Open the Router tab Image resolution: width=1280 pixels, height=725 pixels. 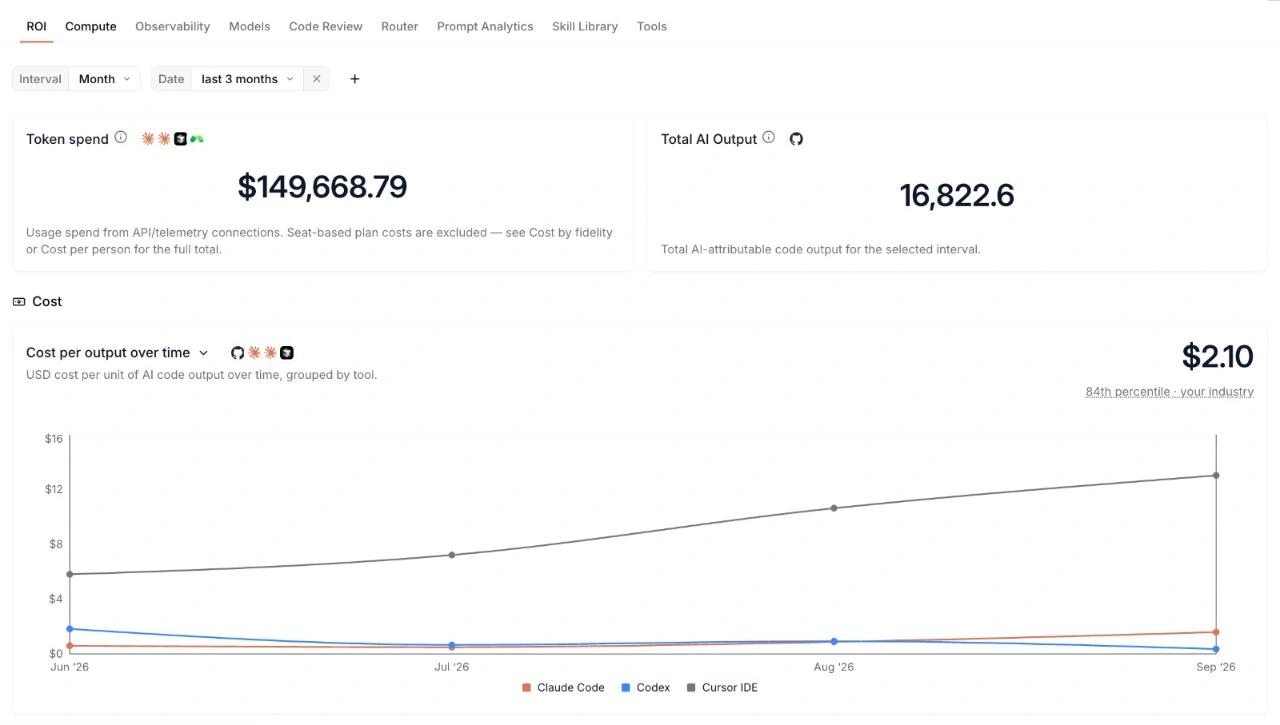point(399,26)
